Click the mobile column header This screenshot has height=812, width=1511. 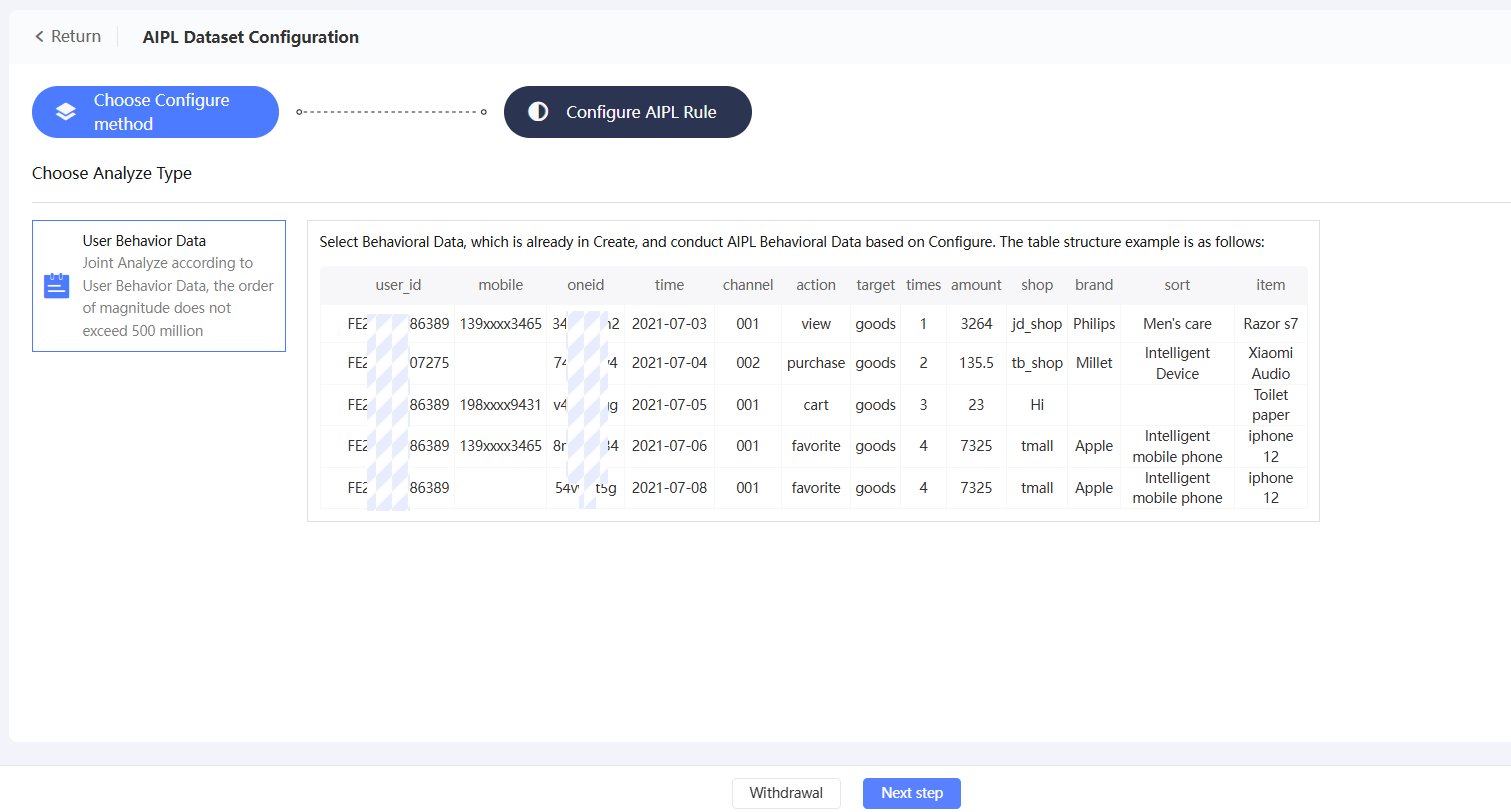click(x=501, y=285)
